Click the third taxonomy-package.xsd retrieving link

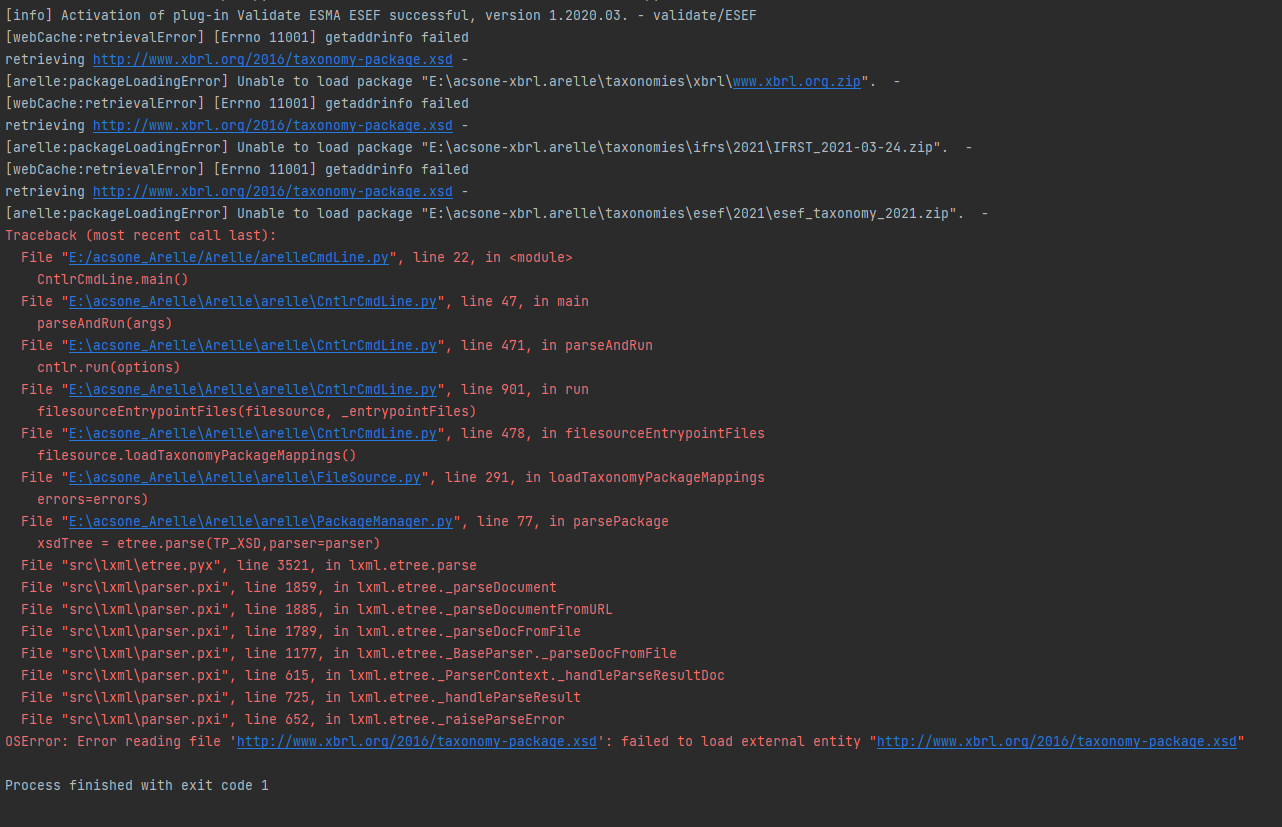coord(272,191)
